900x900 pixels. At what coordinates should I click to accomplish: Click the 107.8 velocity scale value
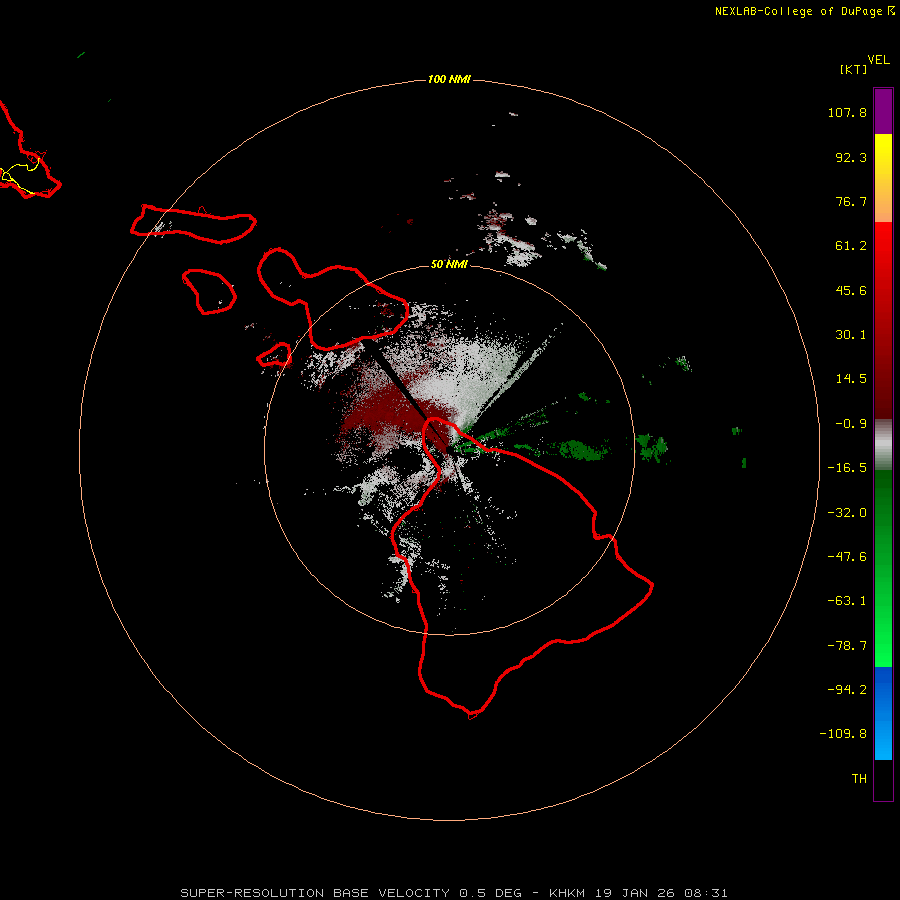point(847,112)
